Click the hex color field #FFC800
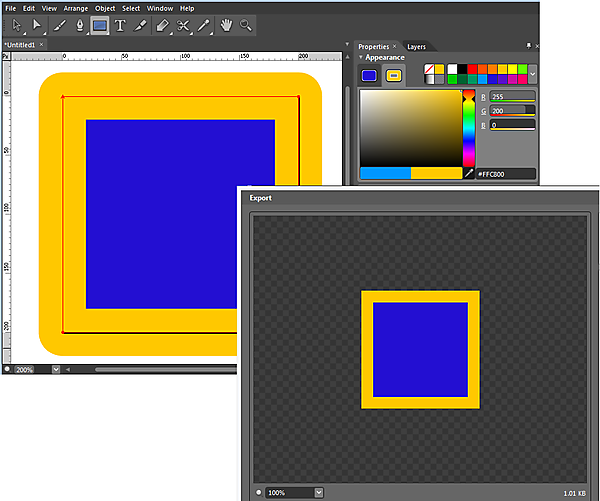The height and width of the screenshot is (501, 600). [505, 174]
